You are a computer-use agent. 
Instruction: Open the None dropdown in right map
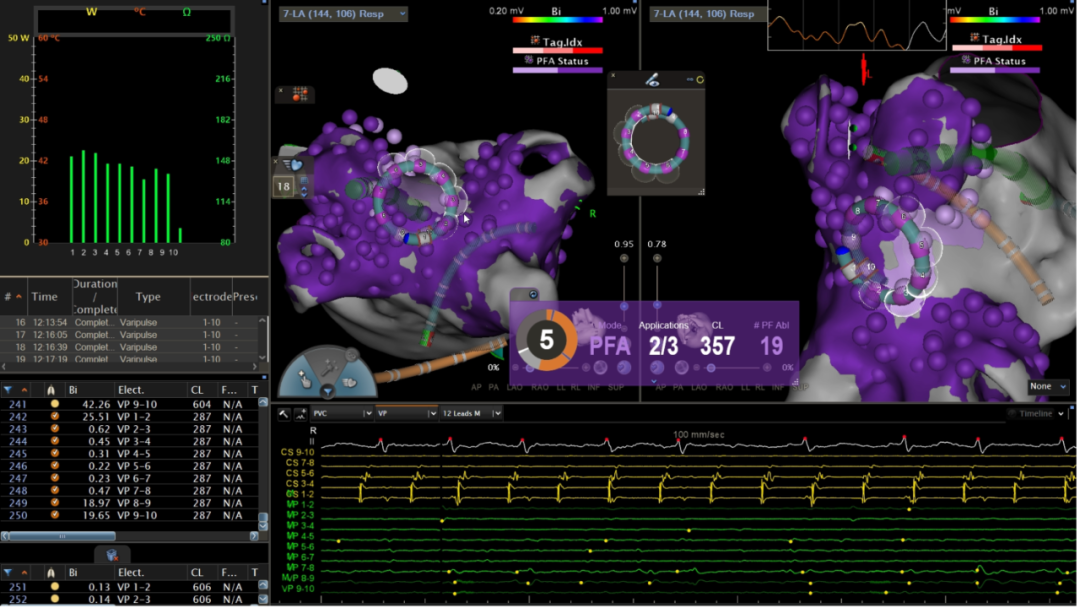tap(1048, 387)
